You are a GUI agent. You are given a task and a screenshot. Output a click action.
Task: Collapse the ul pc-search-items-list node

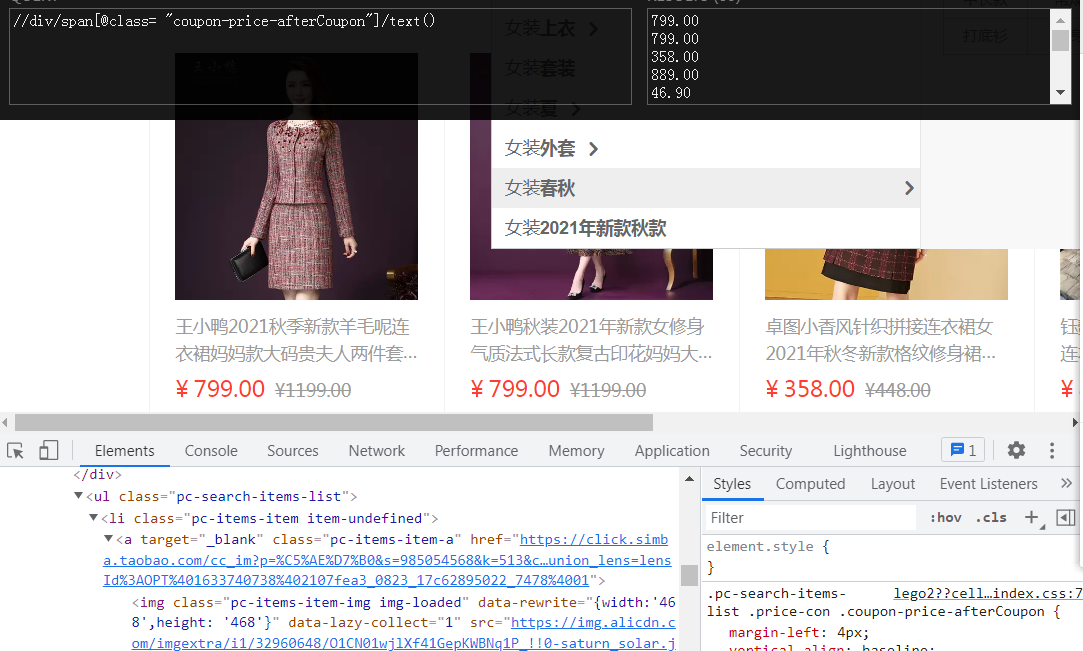(x=78, y=496)
